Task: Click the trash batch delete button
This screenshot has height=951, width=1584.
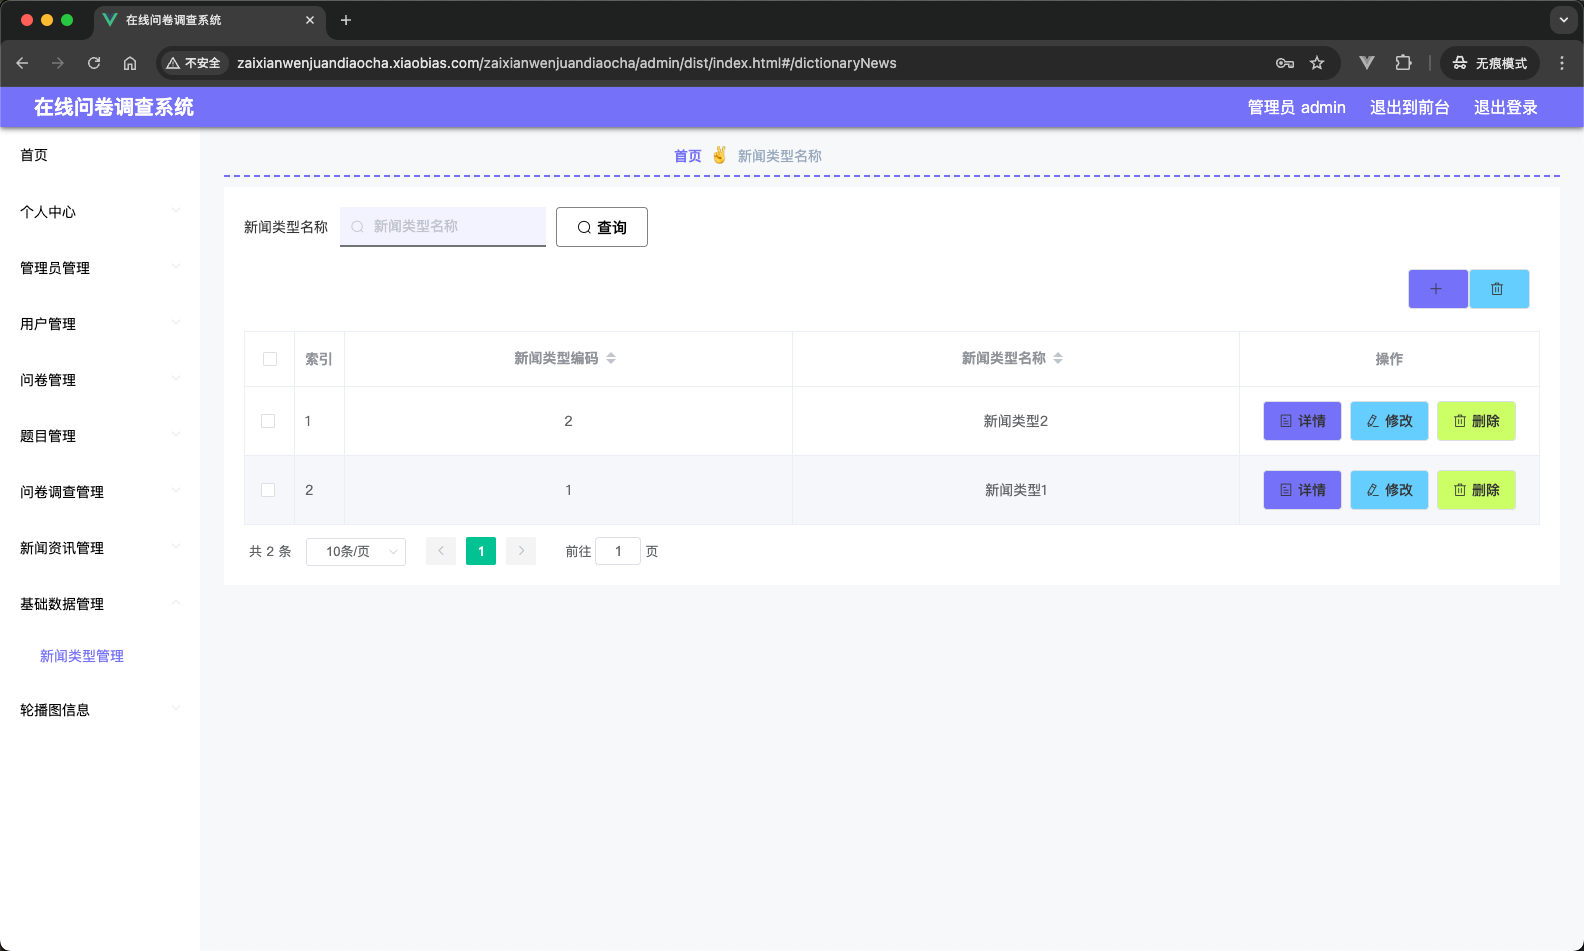Action: point(1498,289)
